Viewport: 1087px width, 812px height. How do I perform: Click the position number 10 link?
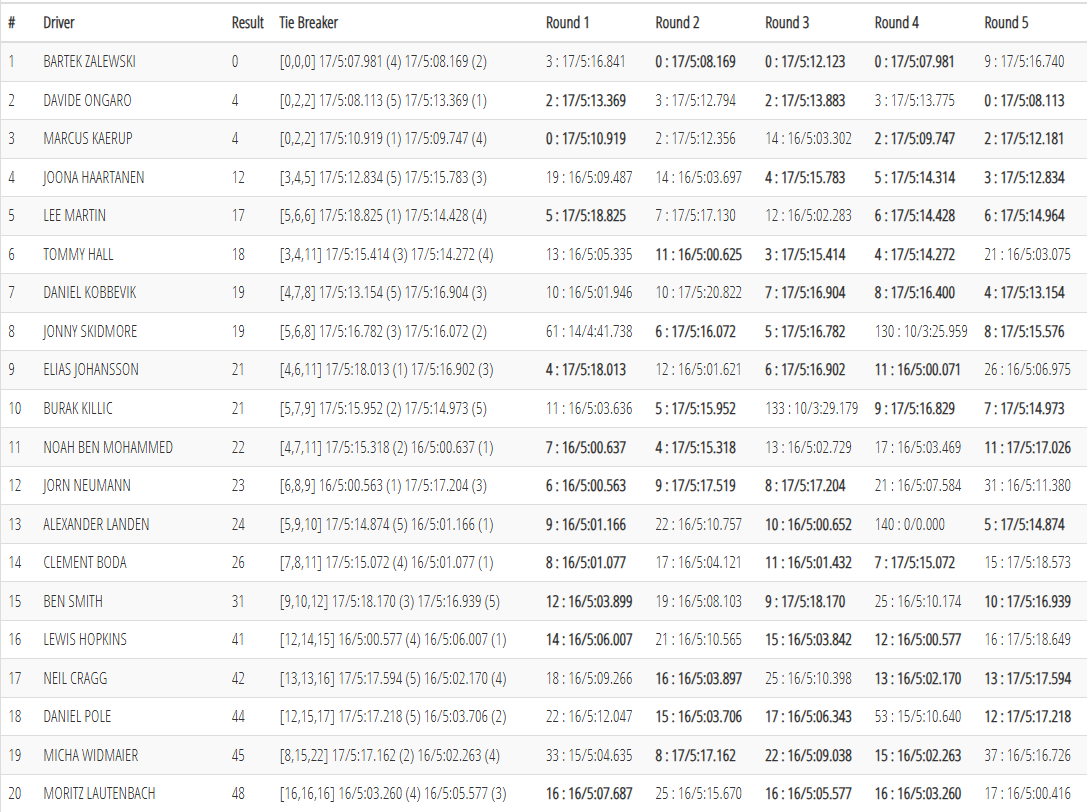(14, 409)
